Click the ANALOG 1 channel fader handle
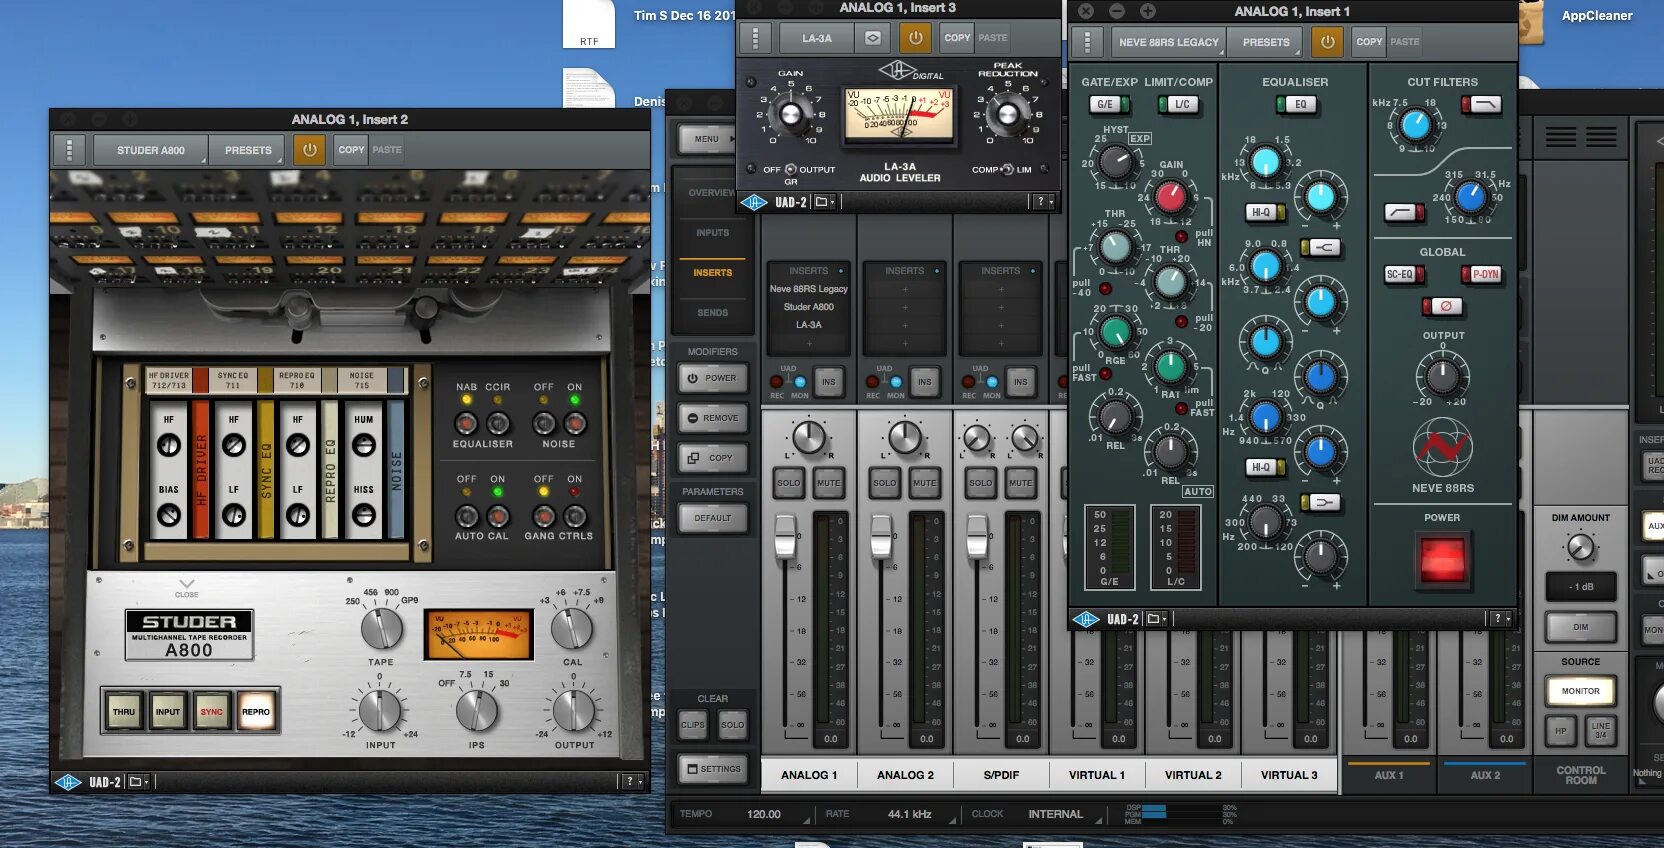This screenshot has height=848, width=1664. pos(786,536)
